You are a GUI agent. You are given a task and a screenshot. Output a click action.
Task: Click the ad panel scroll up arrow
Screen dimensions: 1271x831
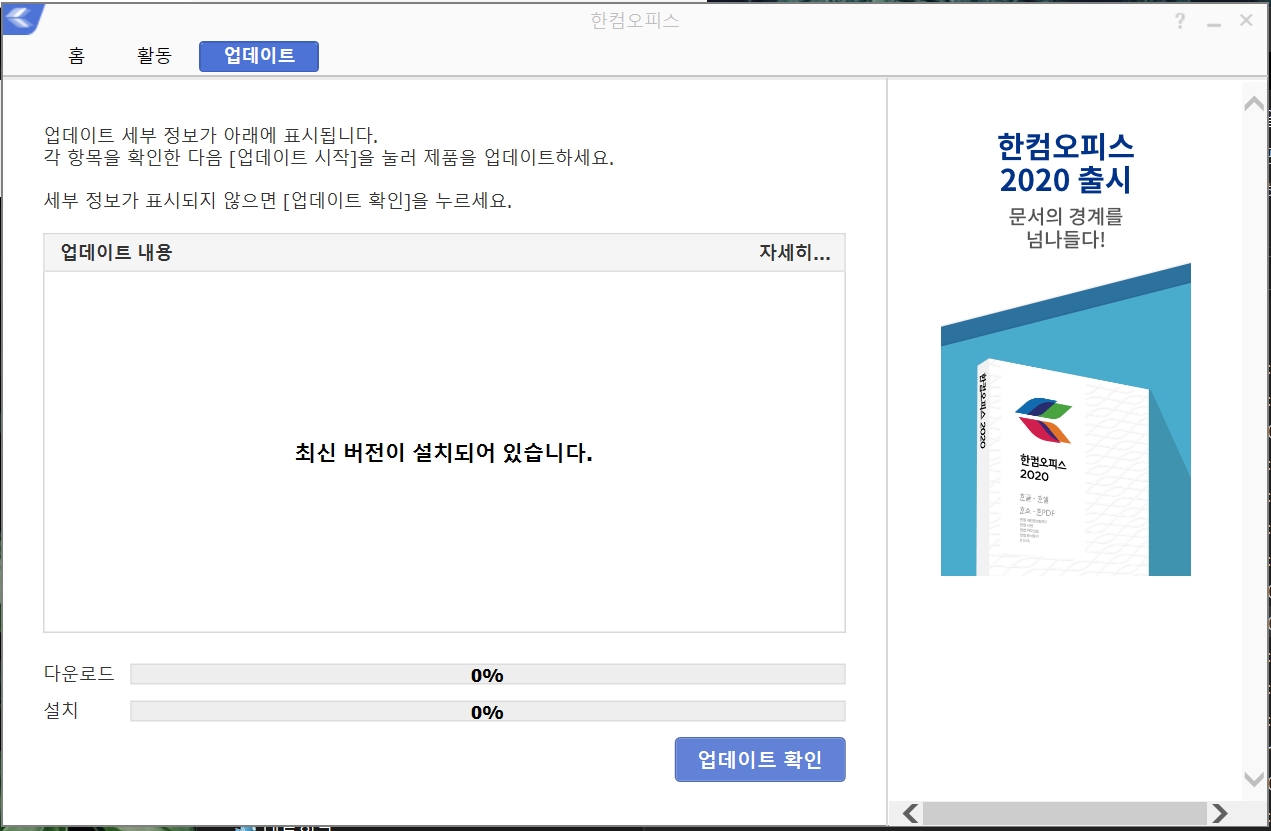pos(1254,103)
